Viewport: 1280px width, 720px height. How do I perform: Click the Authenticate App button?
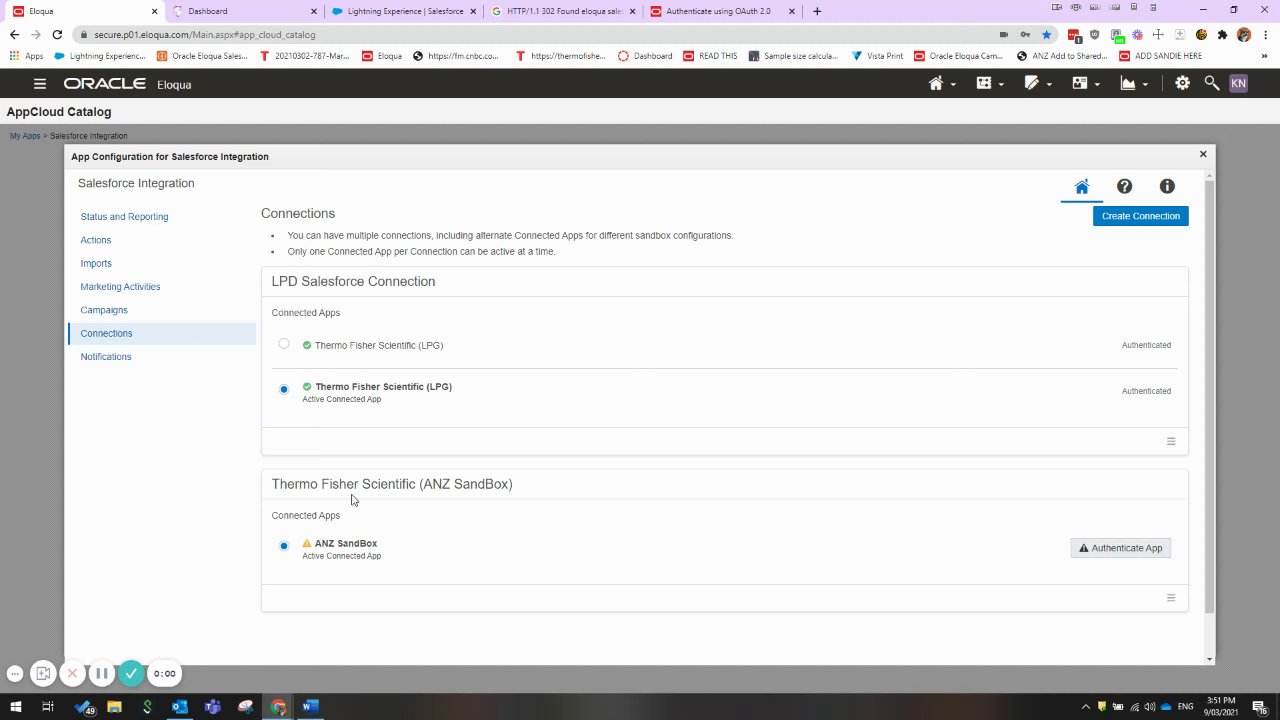click(x=1120, y=548)
